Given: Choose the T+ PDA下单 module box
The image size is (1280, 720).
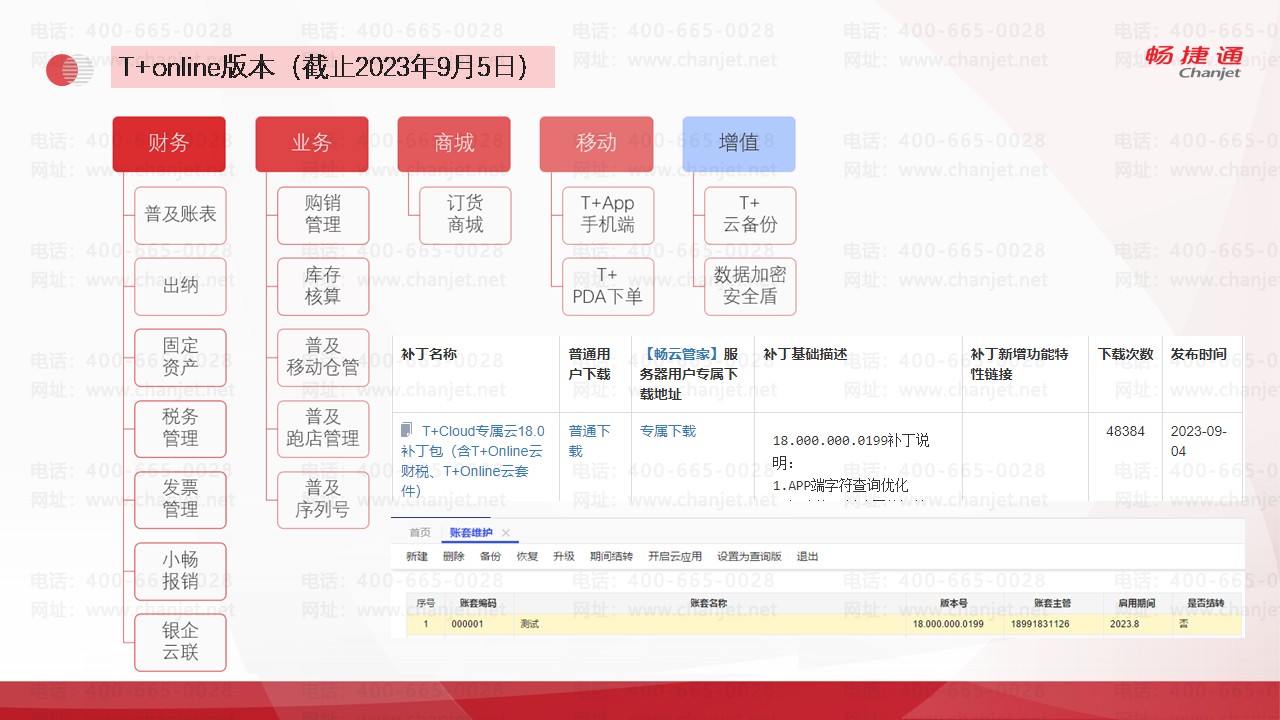Looking at the screenshot, I should point(608,286).
